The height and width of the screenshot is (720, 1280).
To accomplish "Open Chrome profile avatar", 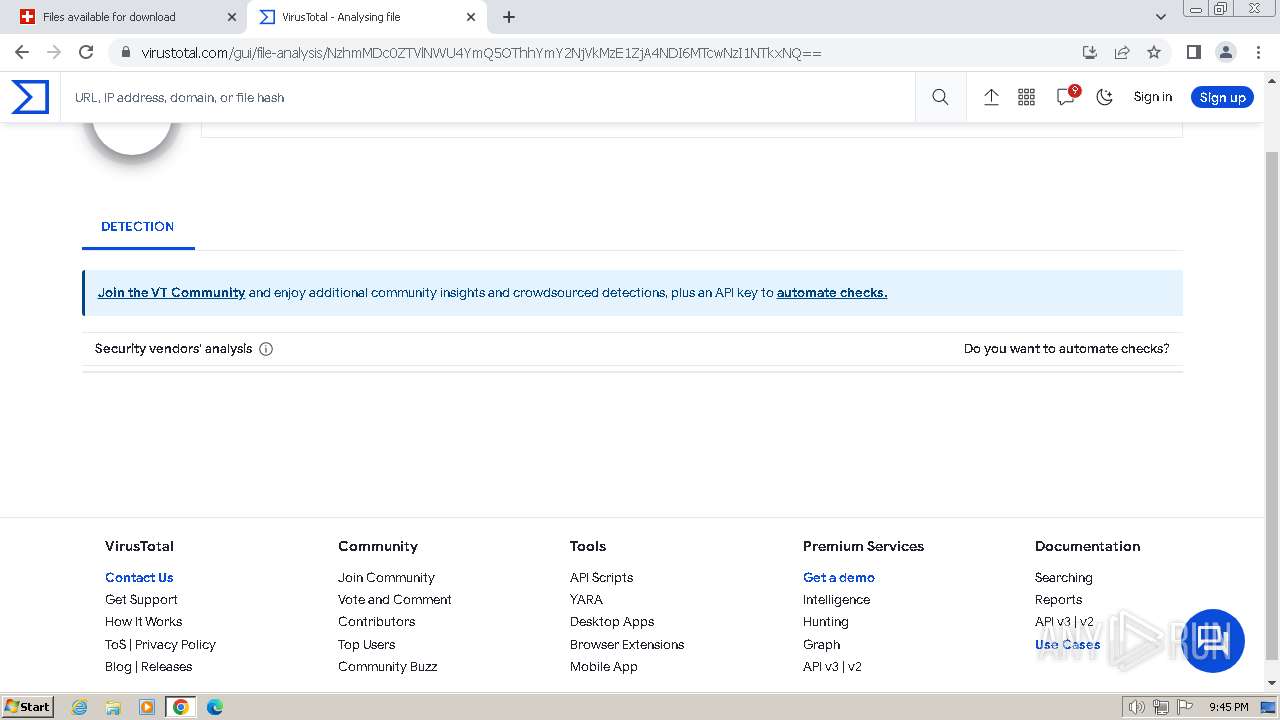I will click(x=1225, y=52).
